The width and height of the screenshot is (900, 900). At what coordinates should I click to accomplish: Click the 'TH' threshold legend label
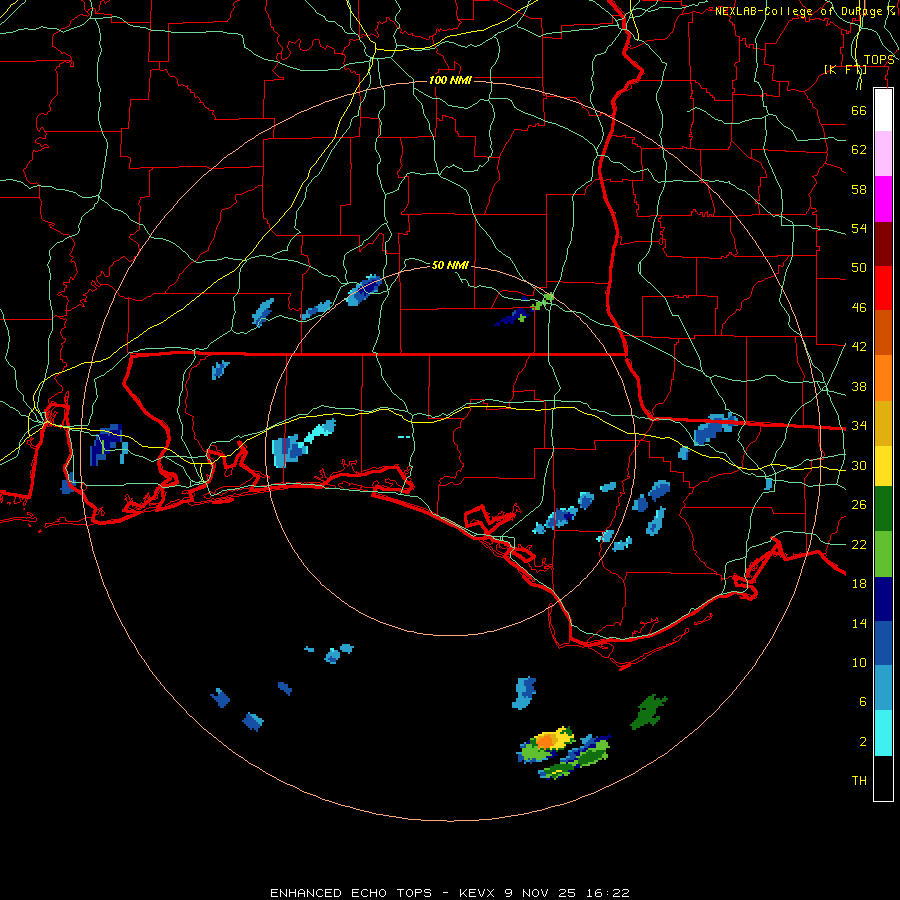click(x=859, y=781)
